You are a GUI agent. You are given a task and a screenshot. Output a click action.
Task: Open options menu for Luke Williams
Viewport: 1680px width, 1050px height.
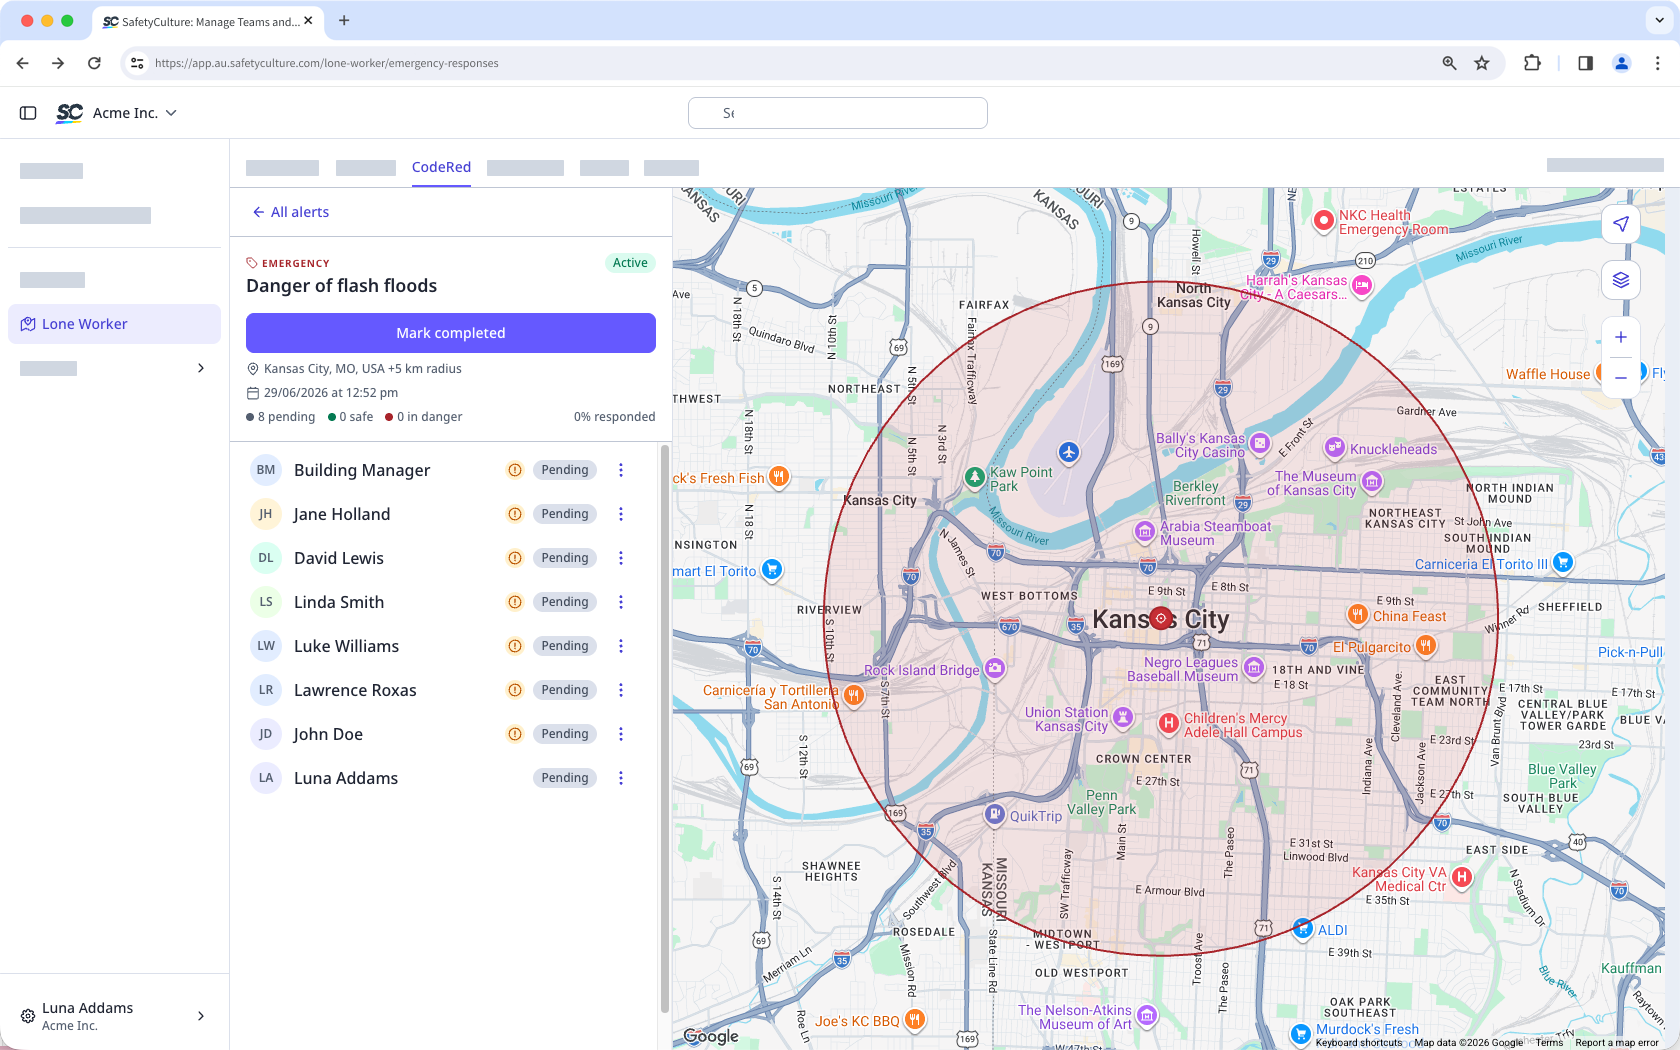coord(621,646)
